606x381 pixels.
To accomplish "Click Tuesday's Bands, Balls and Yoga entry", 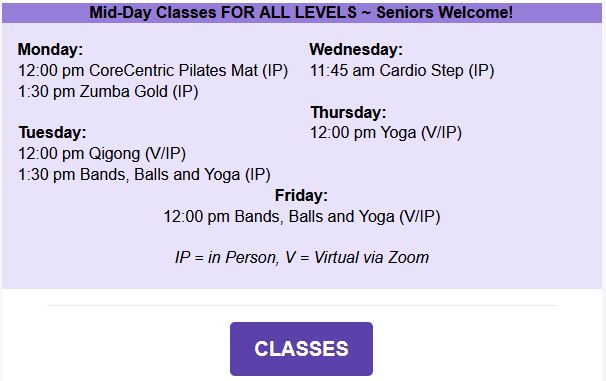I will pos(144,175).
